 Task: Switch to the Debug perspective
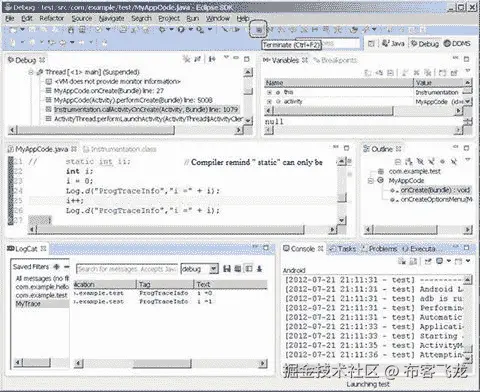[x=425, y=44]
